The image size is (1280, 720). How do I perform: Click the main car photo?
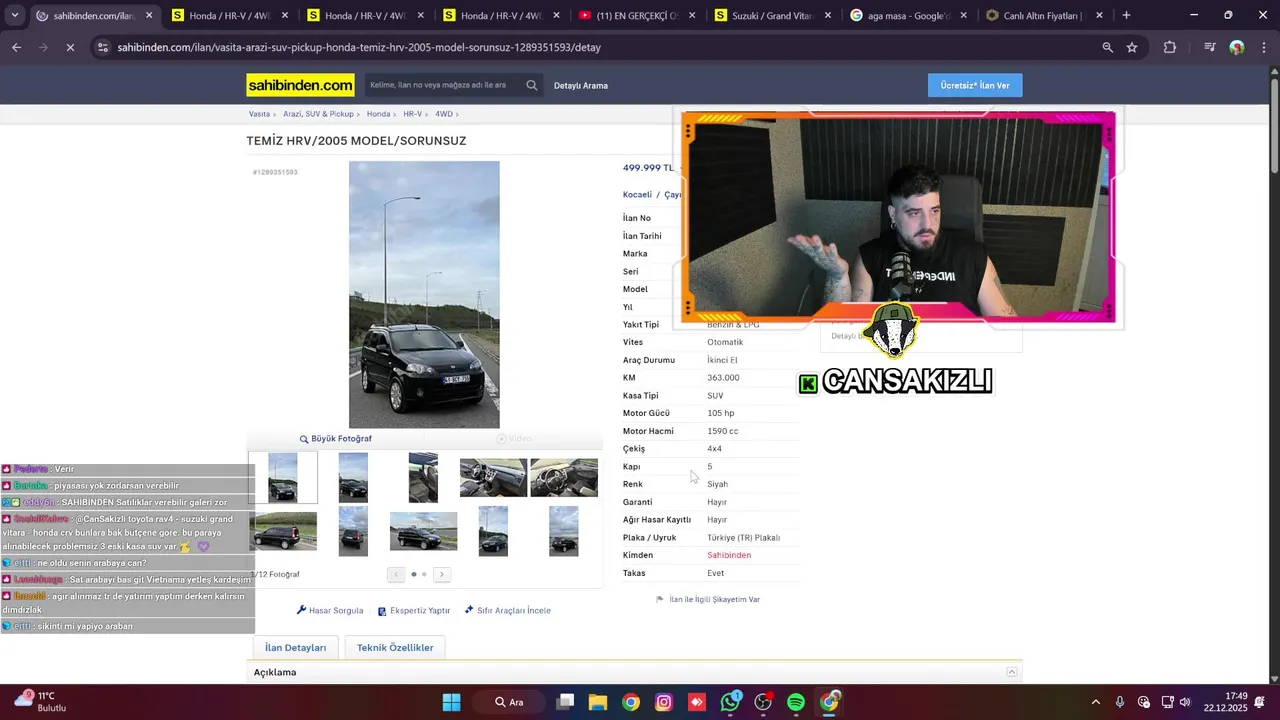[424, 295]
